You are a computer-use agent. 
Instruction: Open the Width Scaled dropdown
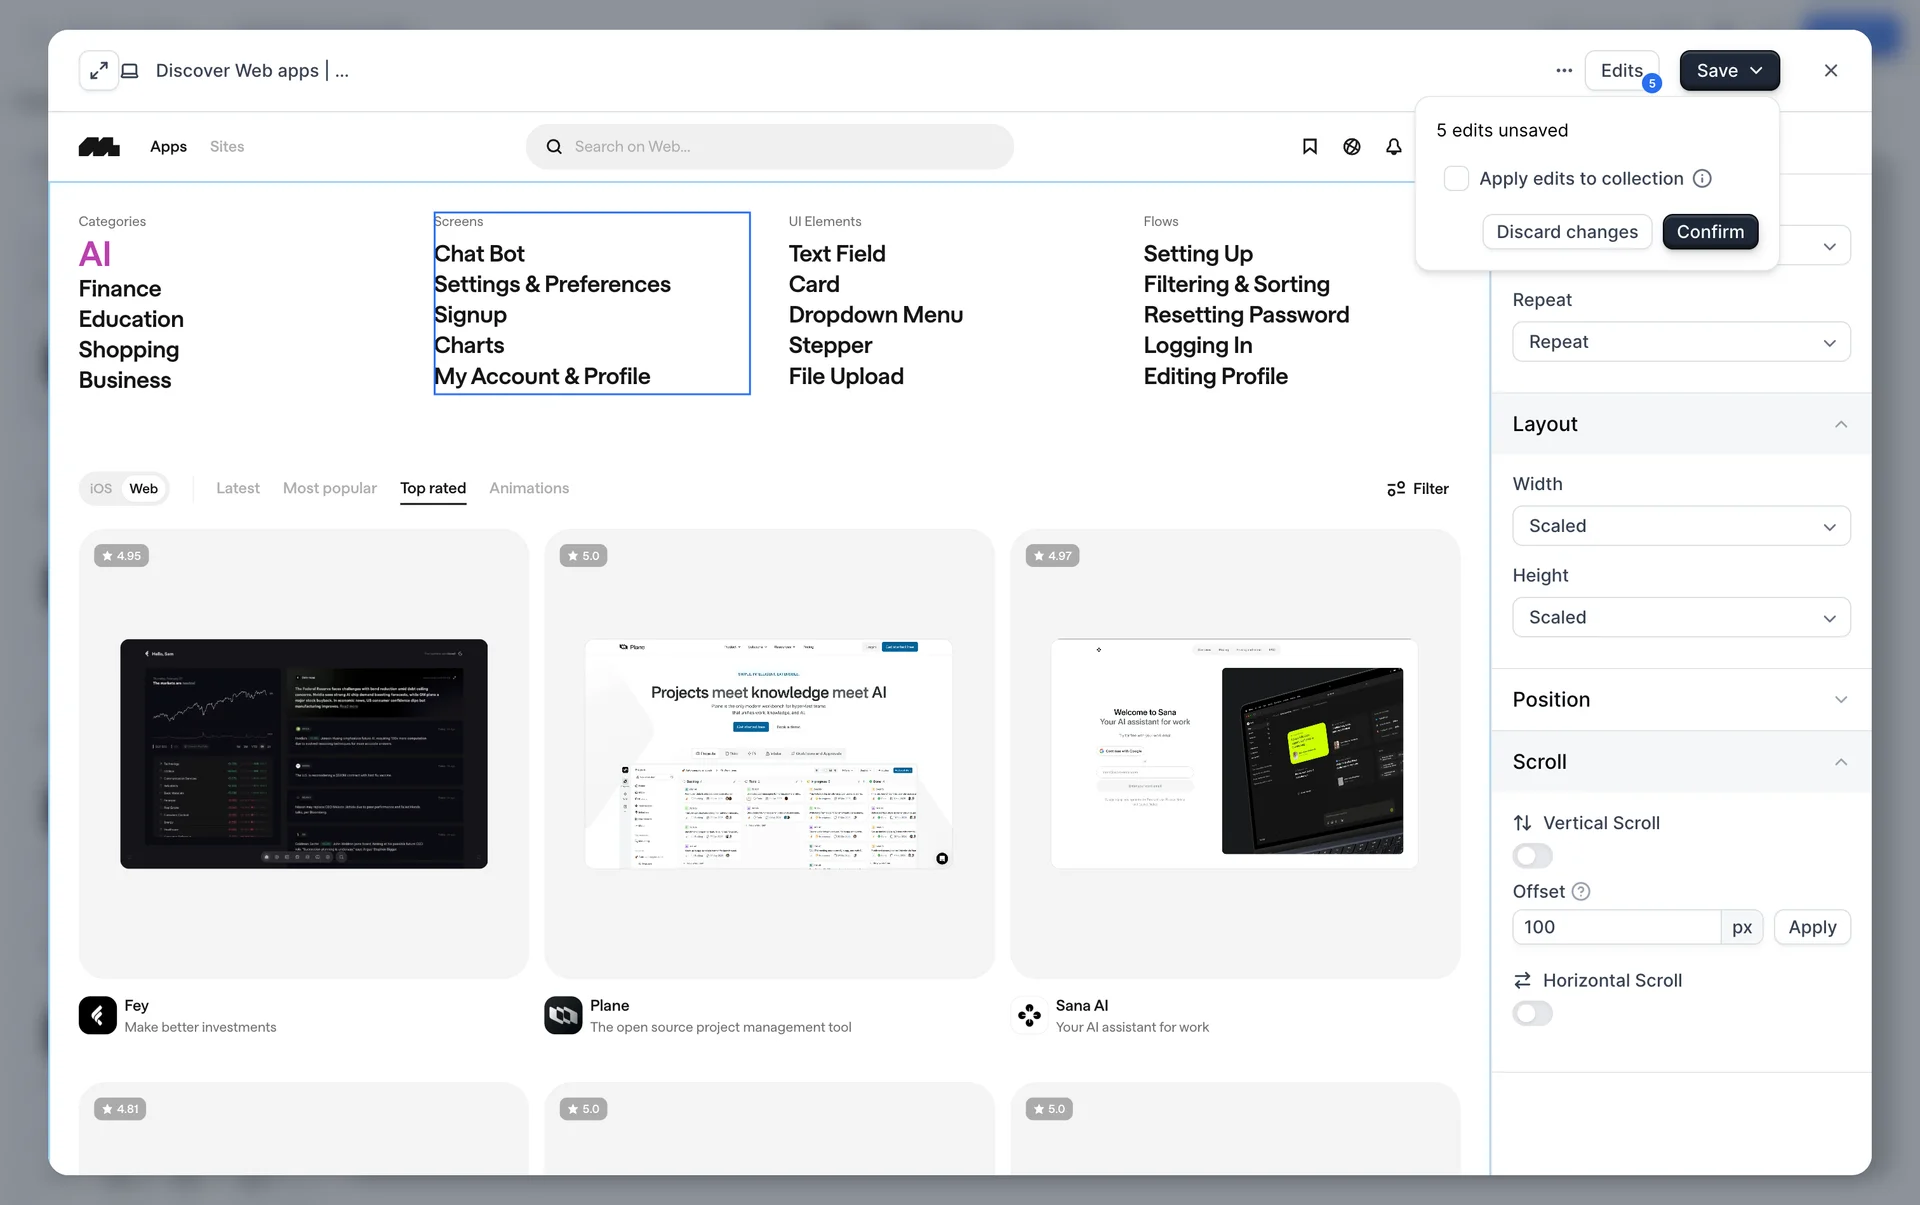click(x=1680, y=526)
